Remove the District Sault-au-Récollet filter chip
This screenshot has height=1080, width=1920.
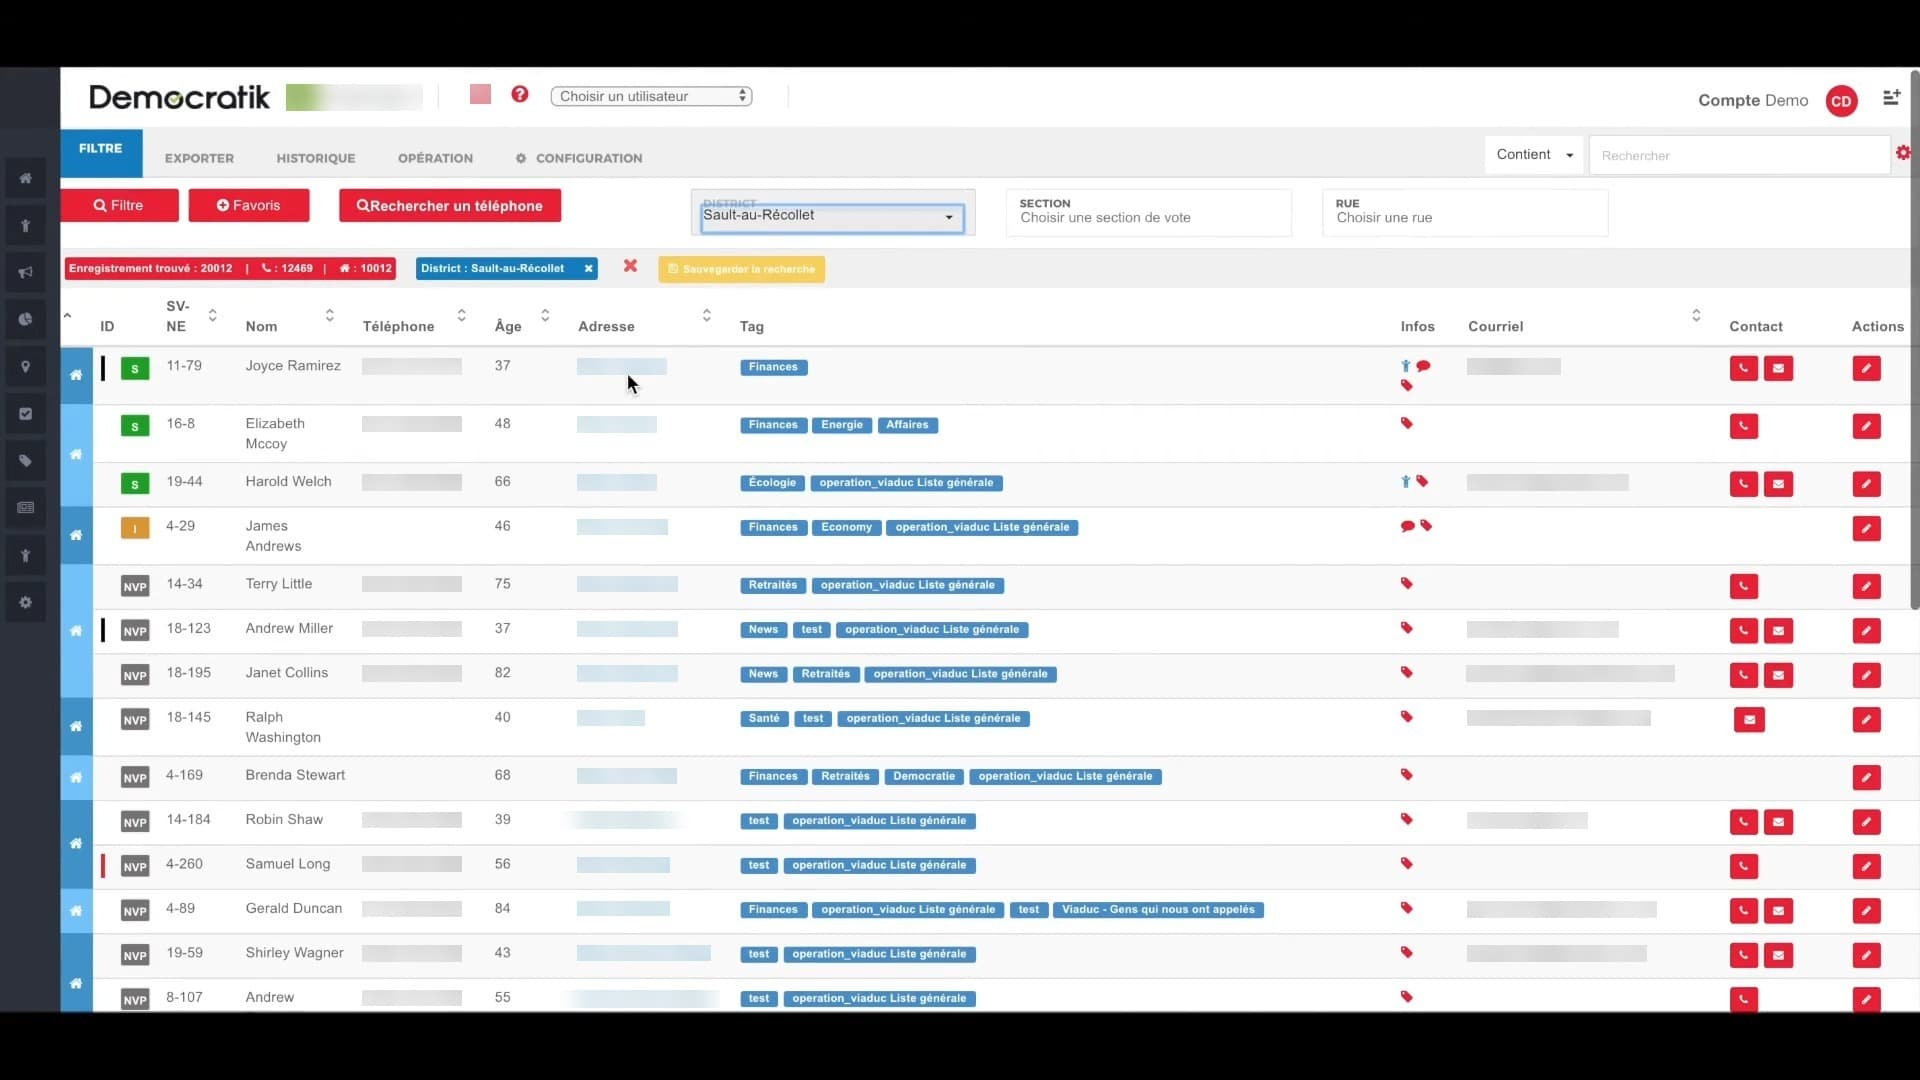[x=589, y=268]
